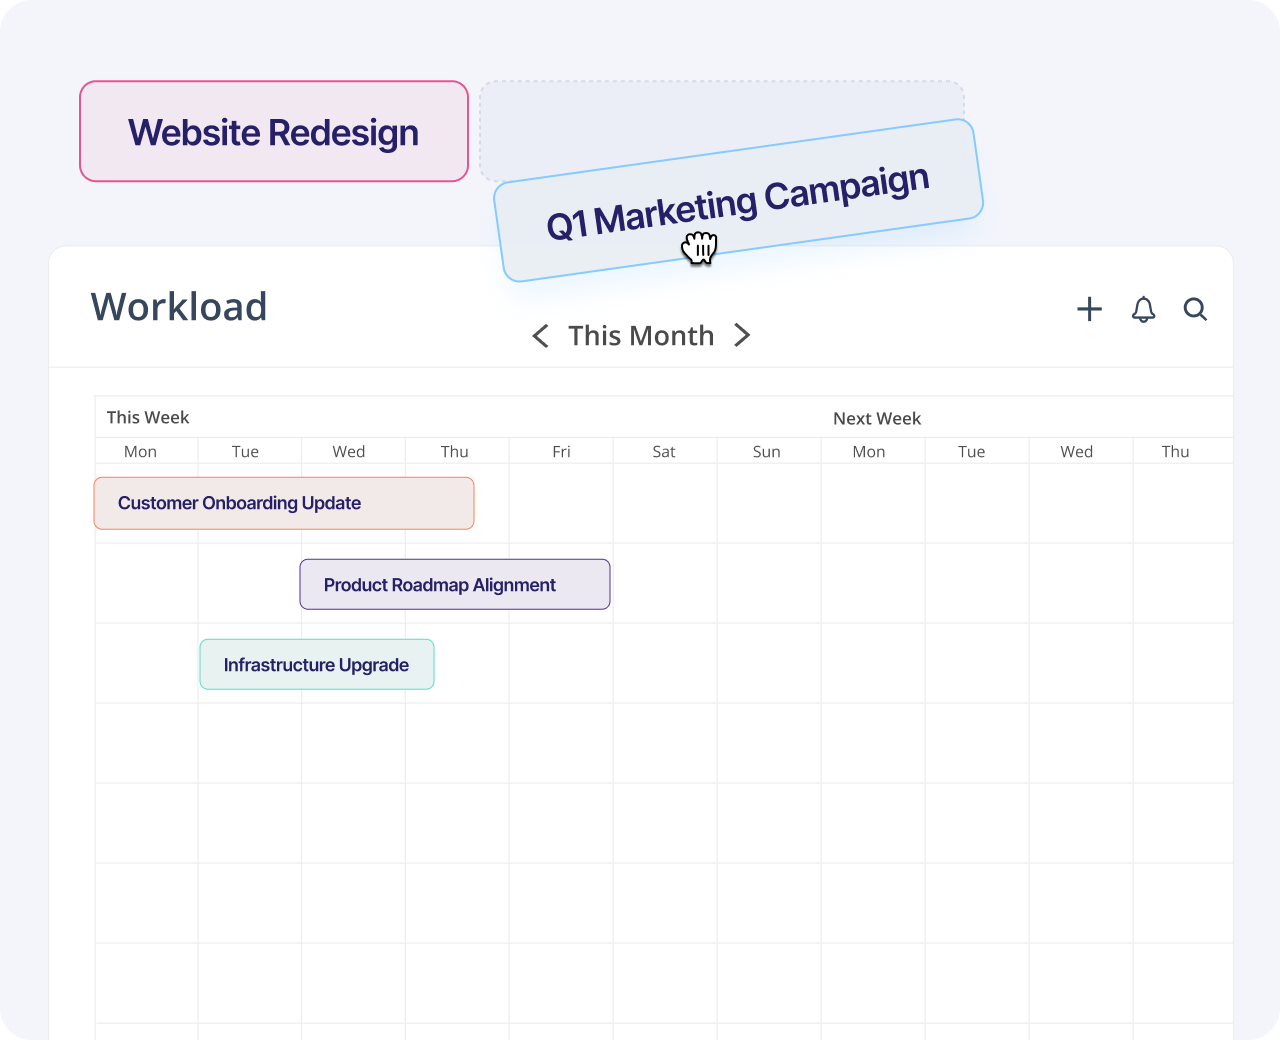Image resolution: width=1280 pixels, height=1040 pixels.
Task: Click the This Month label
Action: 641,336
